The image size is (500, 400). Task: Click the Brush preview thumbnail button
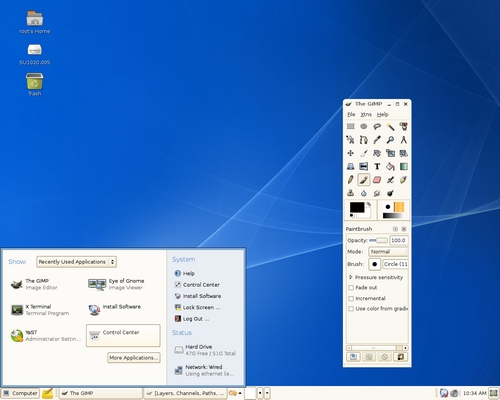[x=374, y=264]
